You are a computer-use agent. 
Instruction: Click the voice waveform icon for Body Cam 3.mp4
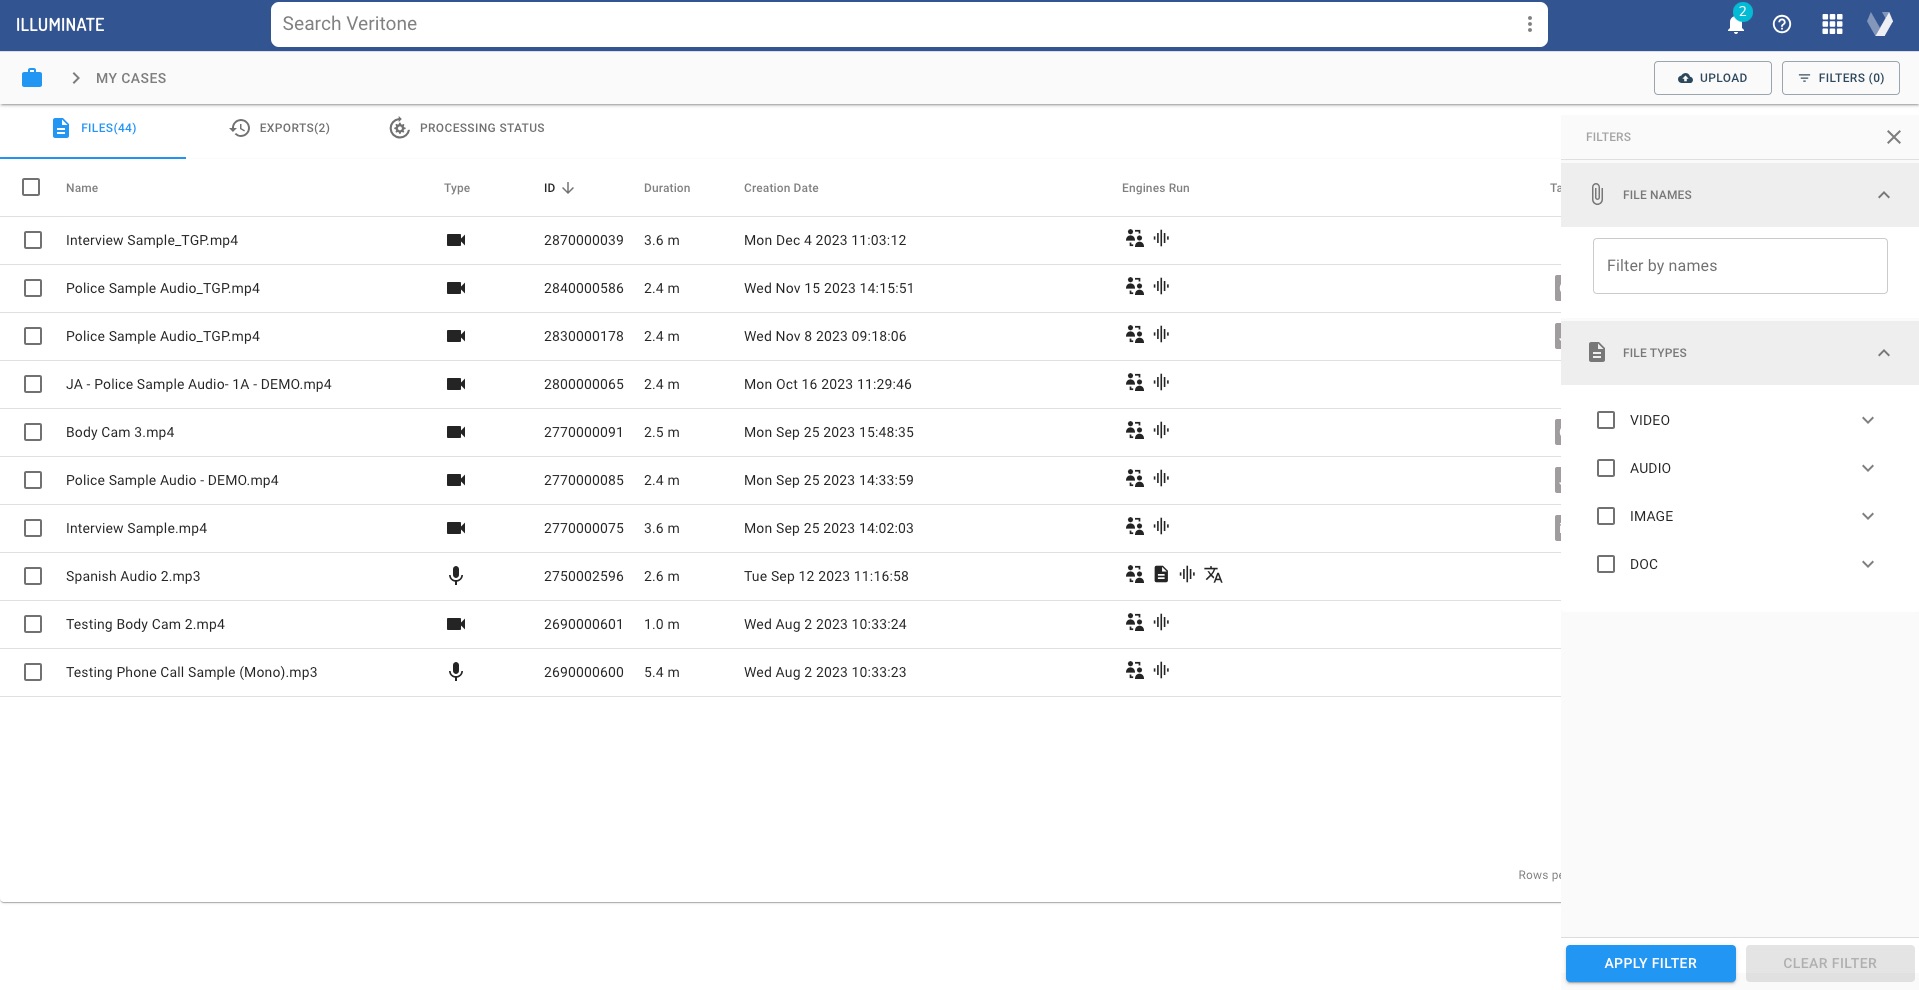pos(1161,430)
